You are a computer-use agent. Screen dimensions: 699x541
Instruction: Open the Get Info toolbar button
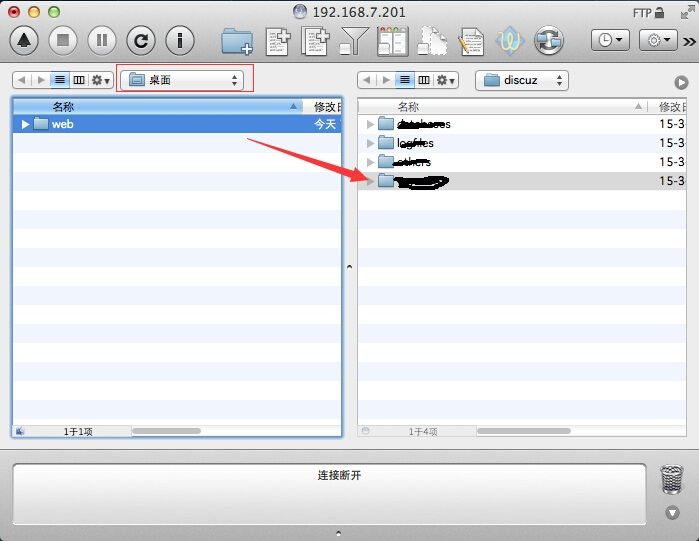tap(180, 41)
